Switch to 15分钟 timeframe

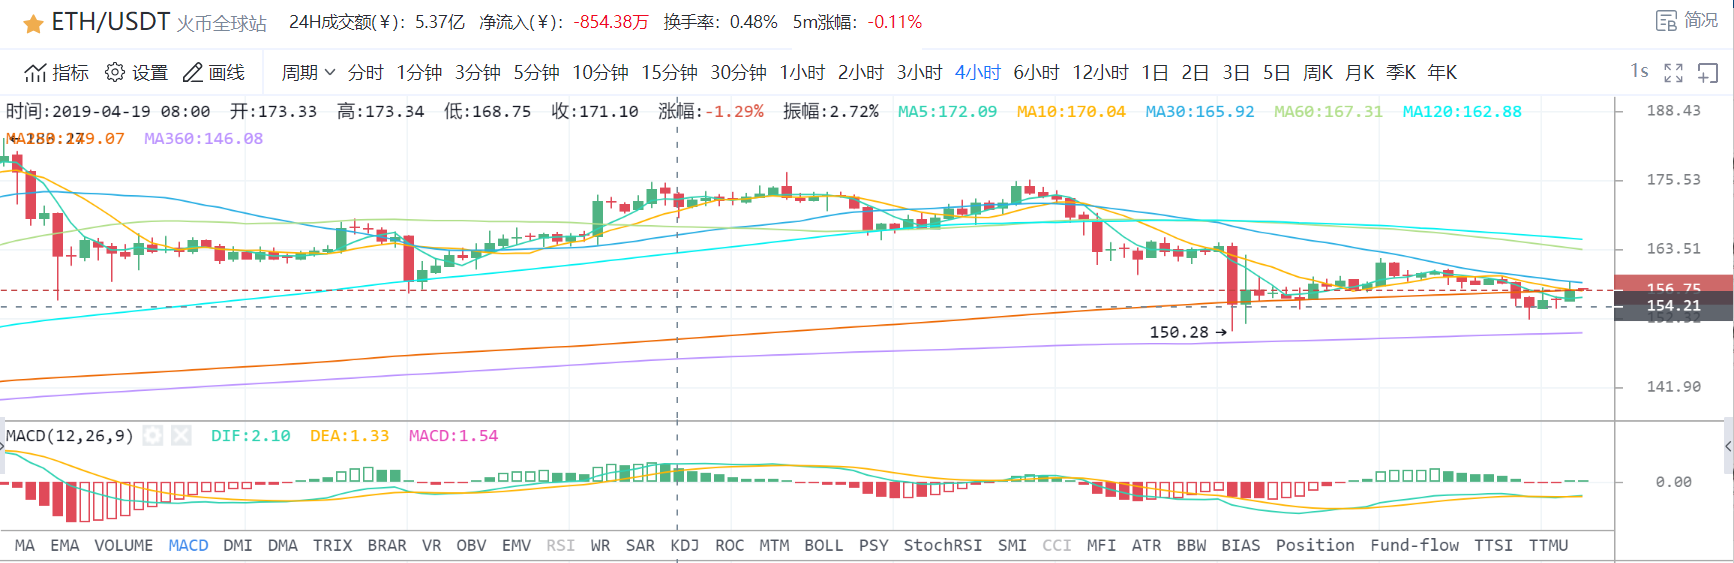tap(670, 73)
